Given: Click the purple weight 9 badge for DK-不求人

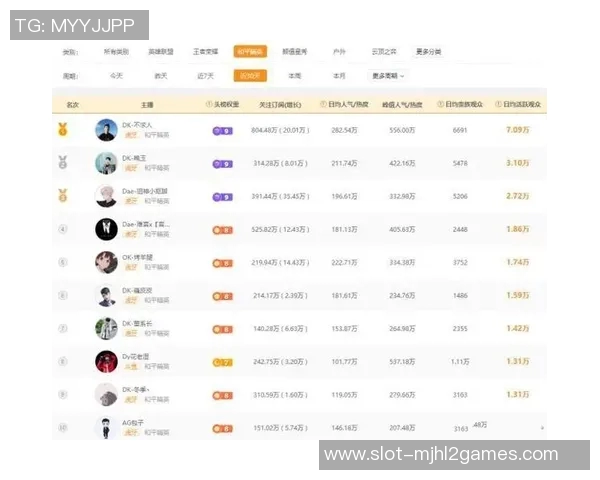Looking at the screenshot, I should click(223, 131).
